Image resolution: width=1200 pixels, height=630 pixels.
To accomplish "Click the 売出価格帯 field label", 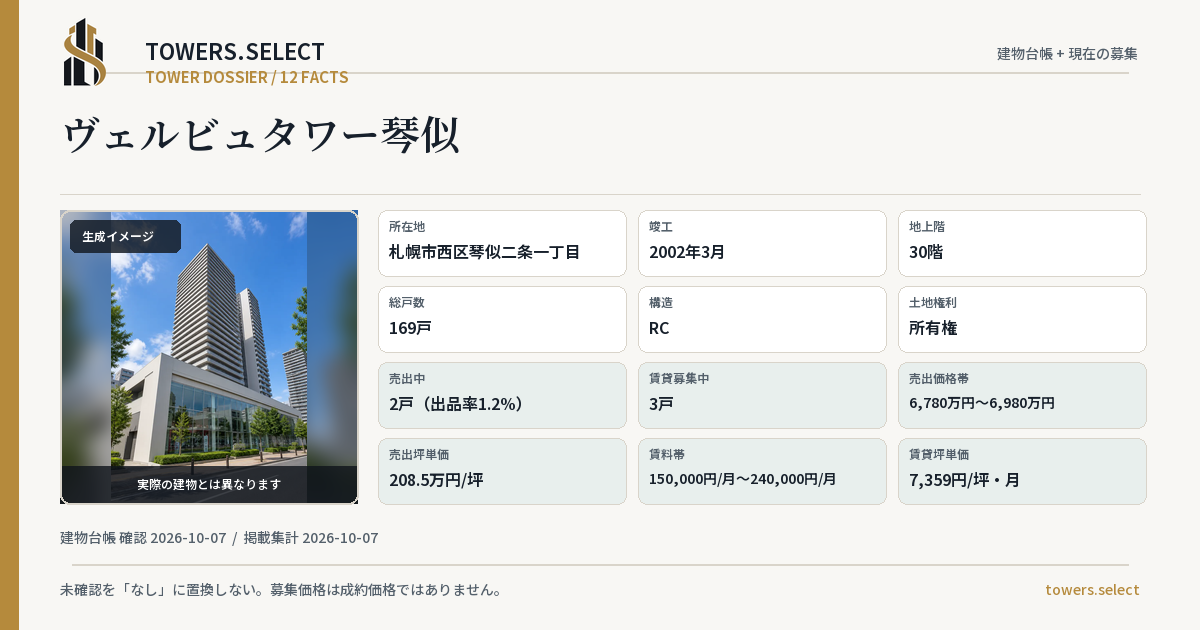I will pyautogui.click(x=939, y=379).
